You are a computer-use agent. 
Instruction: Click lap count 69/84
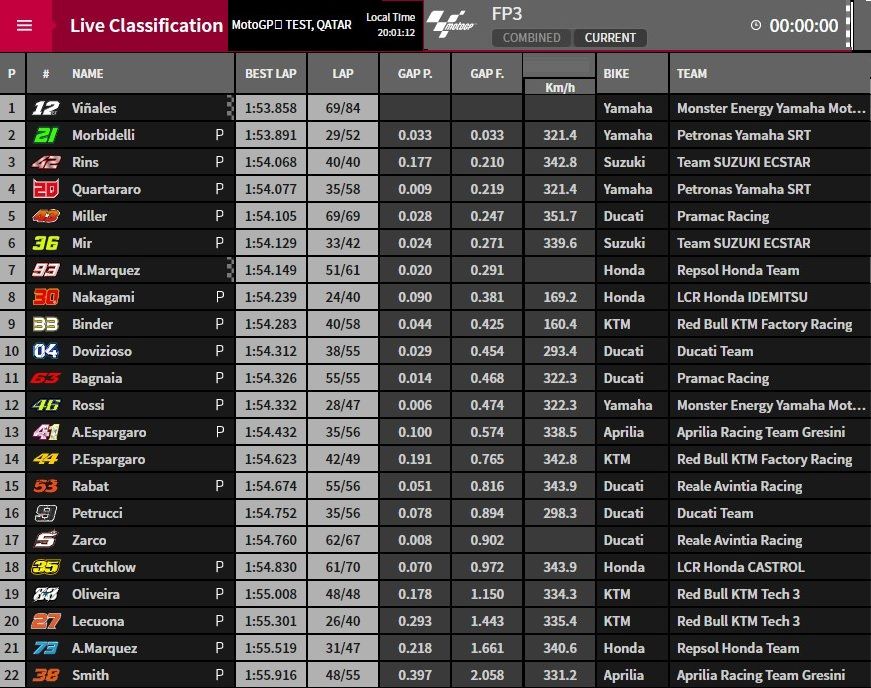(343, 108)
